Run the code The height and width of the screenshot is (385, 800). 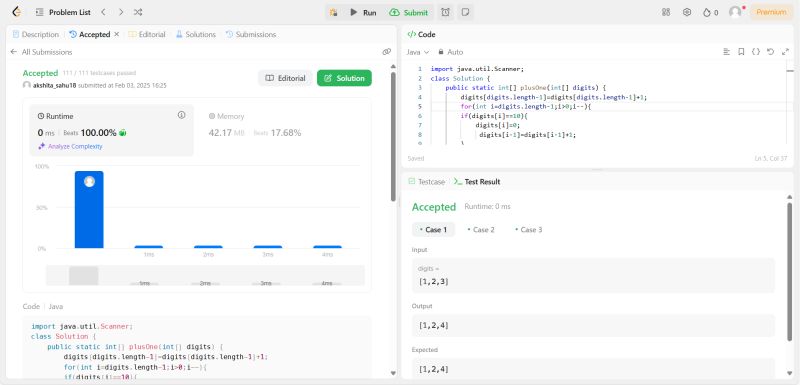click(363, 12)
